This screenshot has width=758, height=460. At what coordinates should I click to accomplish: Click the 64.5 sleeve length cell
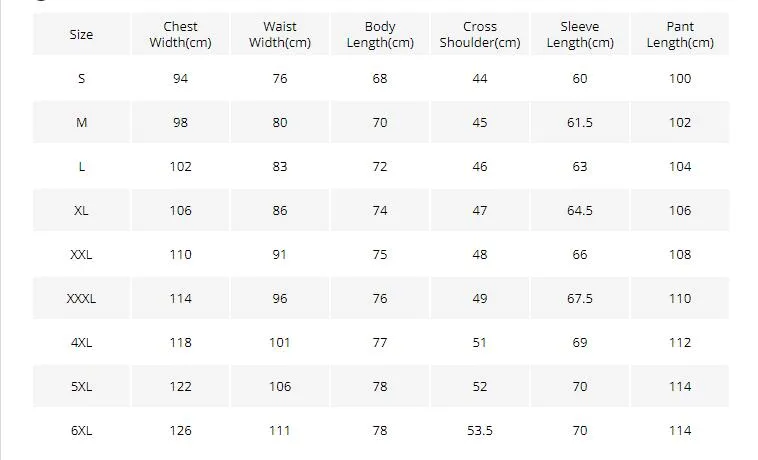[x=580, y=211]
